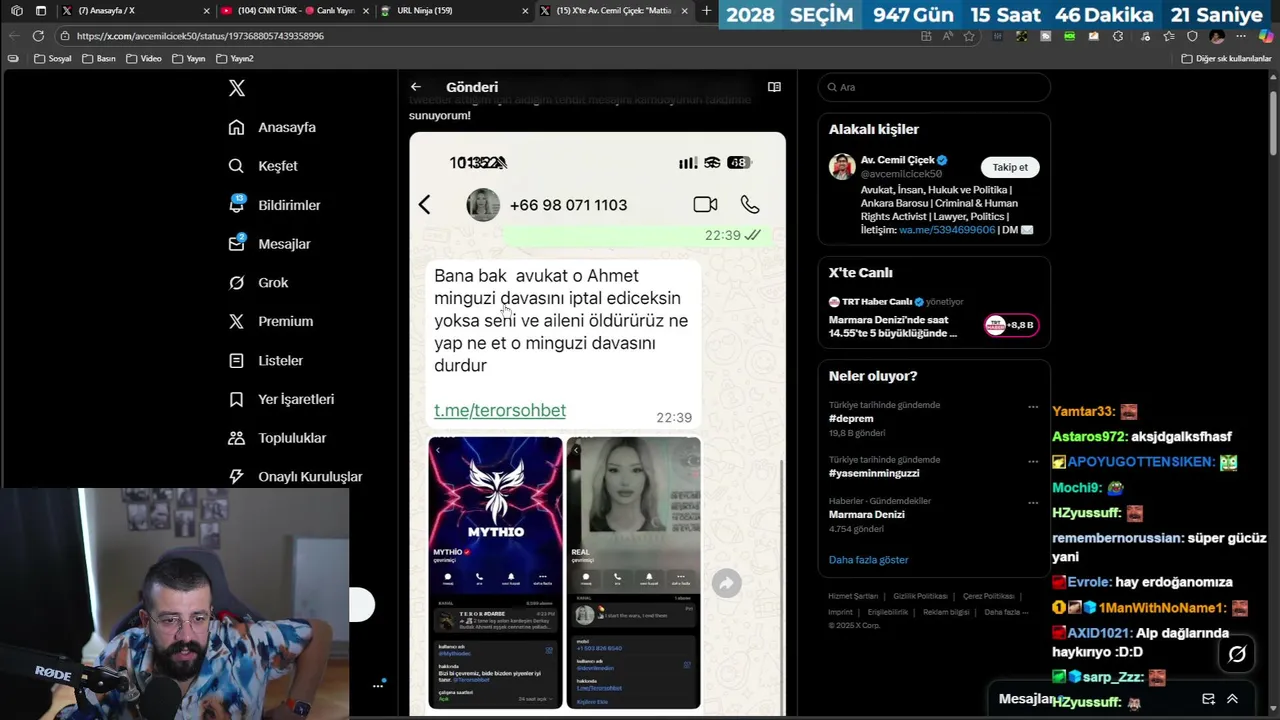Click the chat back chevron beside the phone number
Image resolution: width=1280 pixels, height=720 pixels.
click(424, 205)
